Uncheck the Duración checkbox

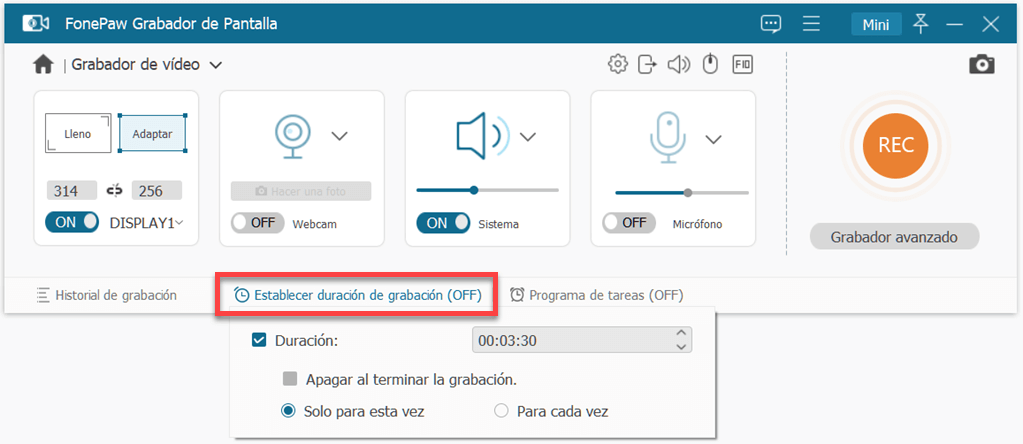click(259, 340)
